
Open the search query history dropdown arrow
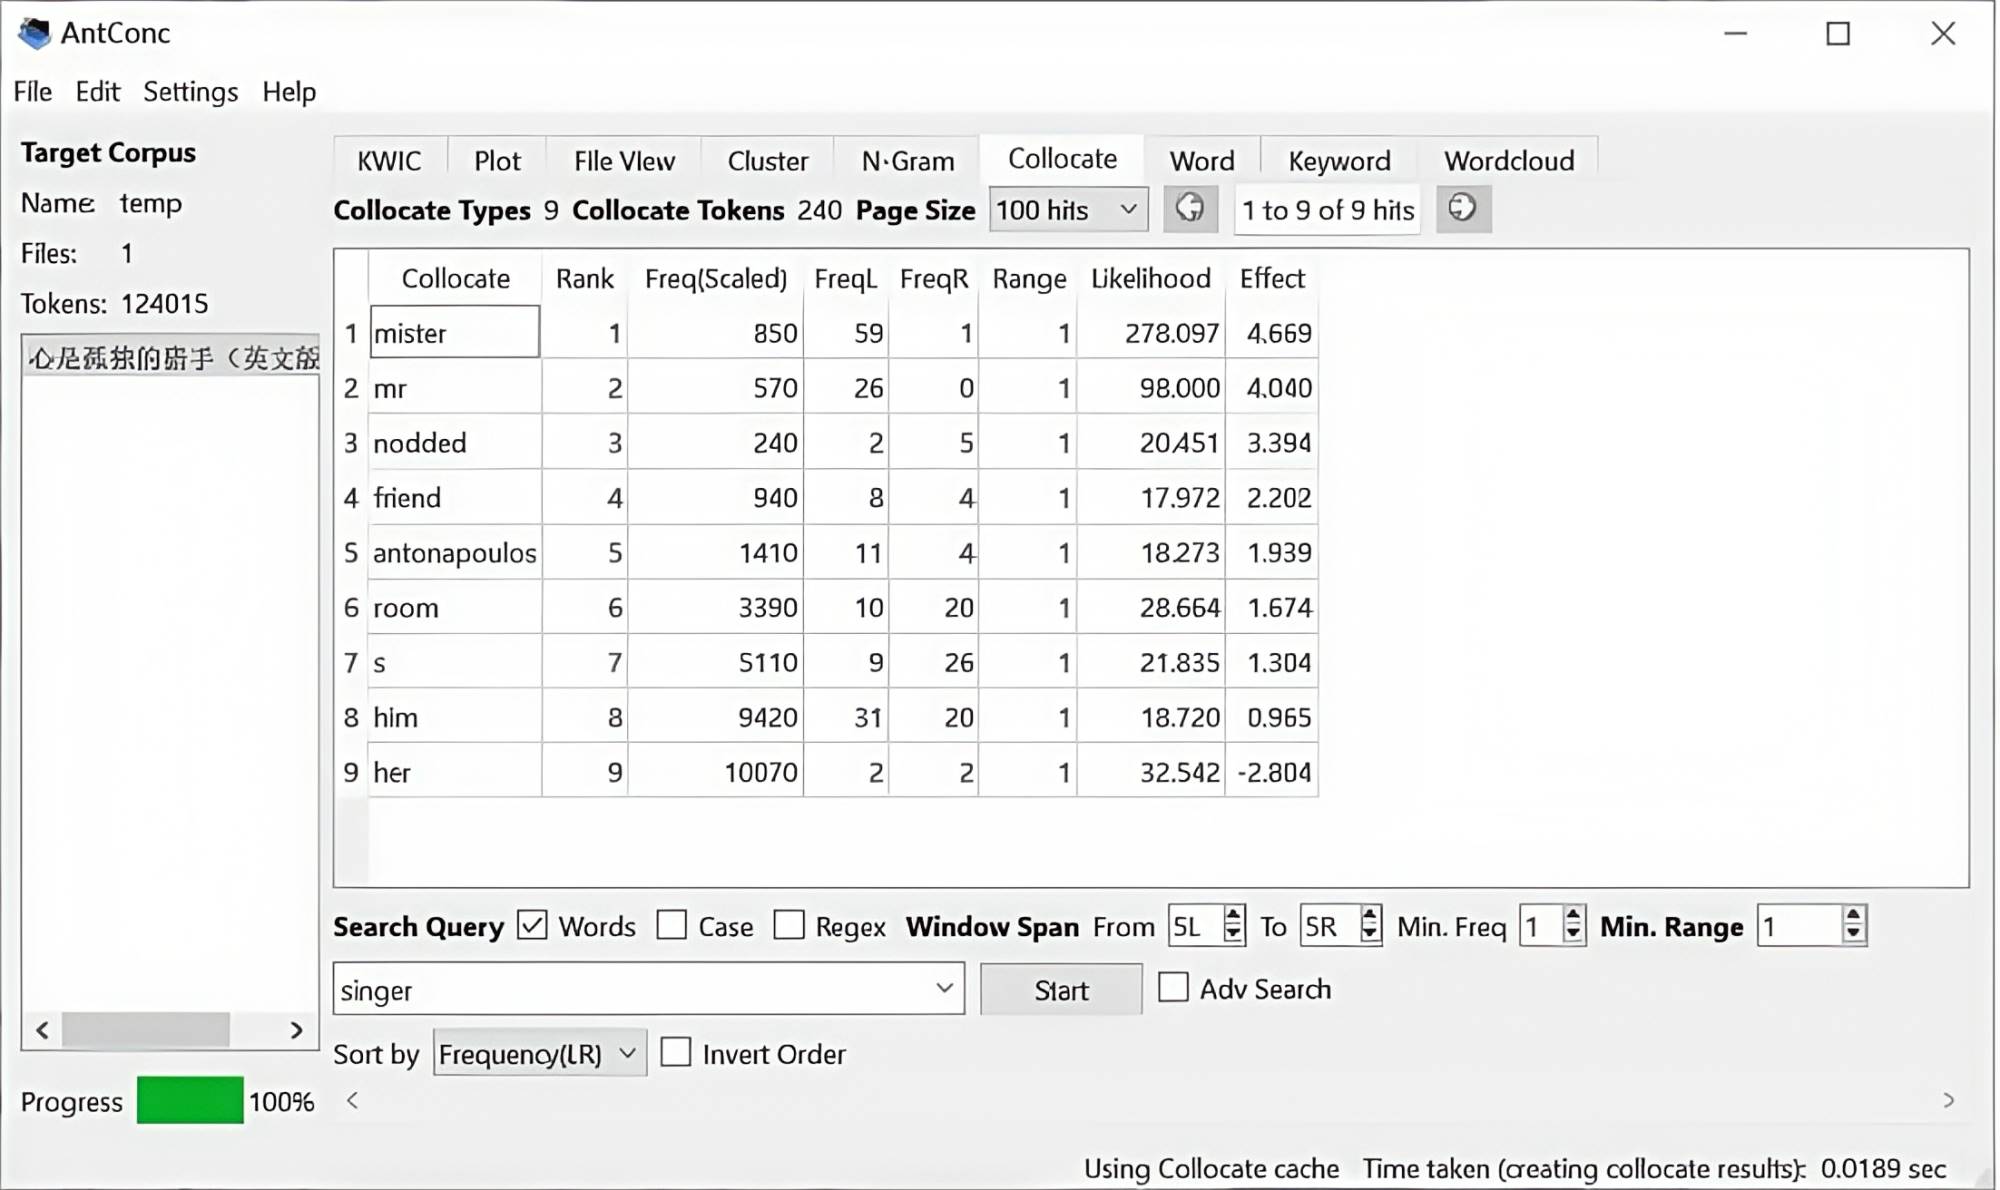point(944,989)
